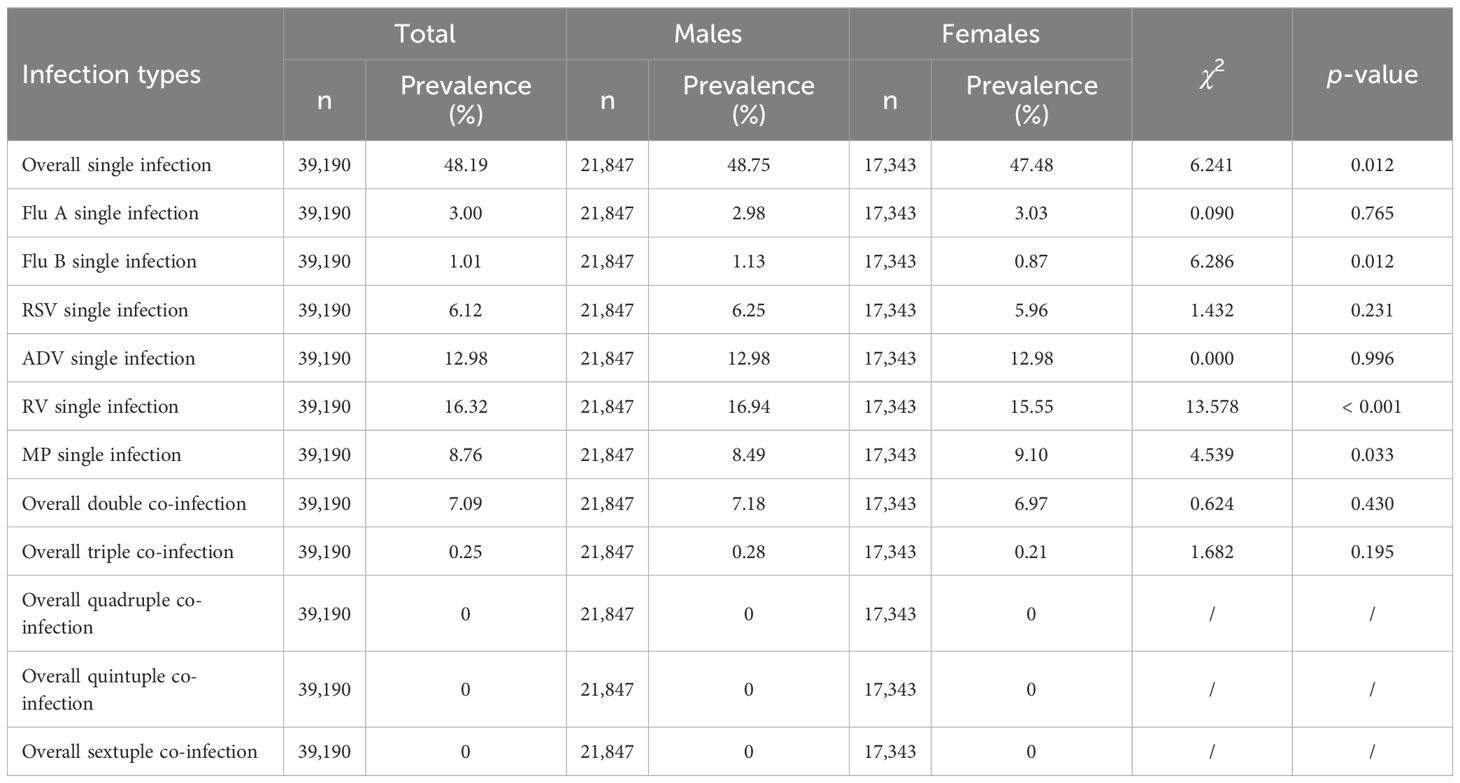Click the 'Total' column group header
Image resolution: width=1460 pixels, height=783 pixels.
[424, 33]
